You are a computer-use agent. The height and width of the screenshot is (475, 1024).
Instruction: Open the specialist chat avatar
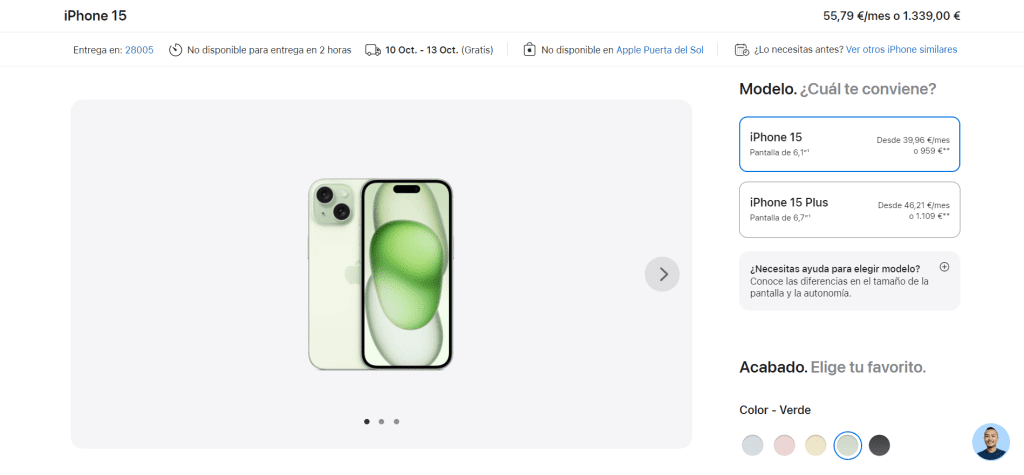click(990, 441)
